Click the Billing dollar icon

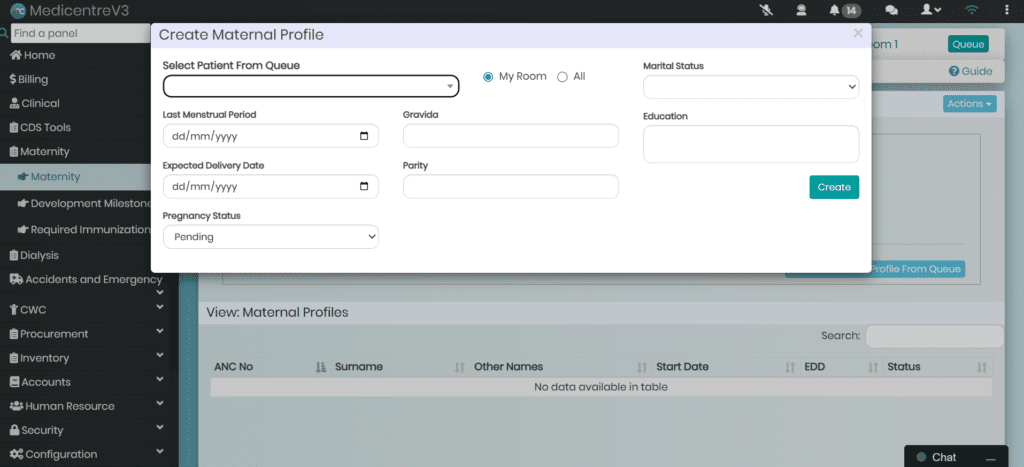coord(12,80)
